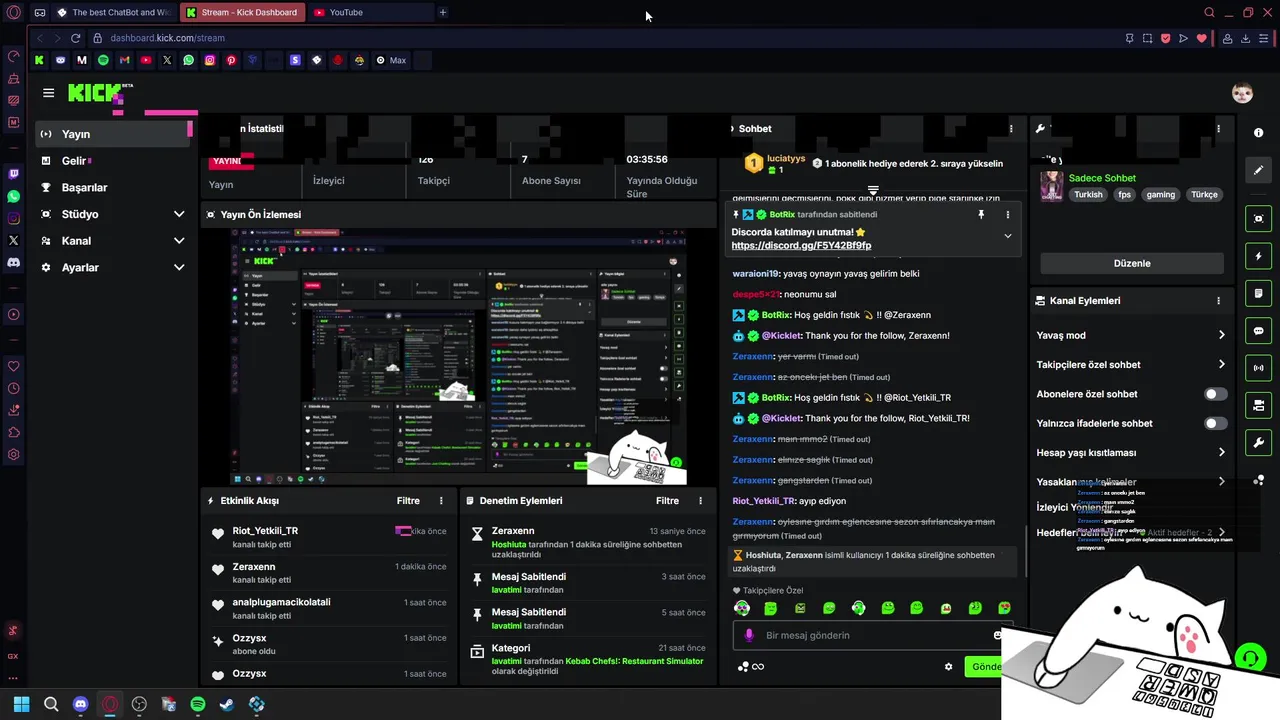Toggle the wrench tools widget icon

[1258, 442]
